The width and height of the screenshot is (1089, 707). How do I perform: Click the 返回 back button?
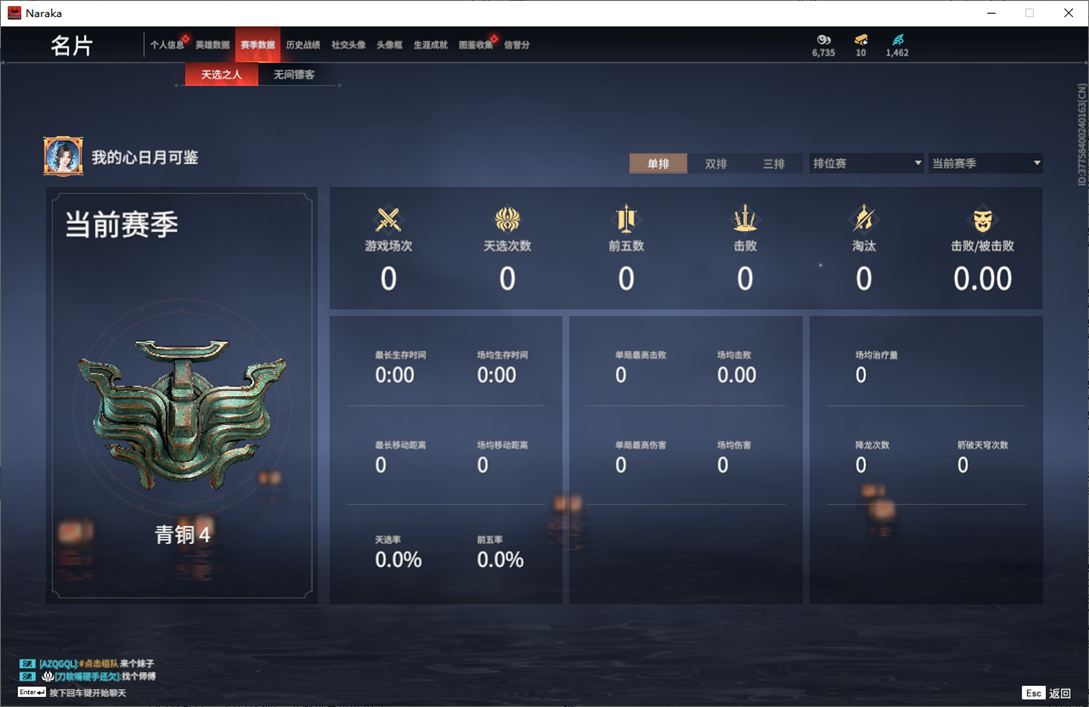click(x=1059, y=693)
